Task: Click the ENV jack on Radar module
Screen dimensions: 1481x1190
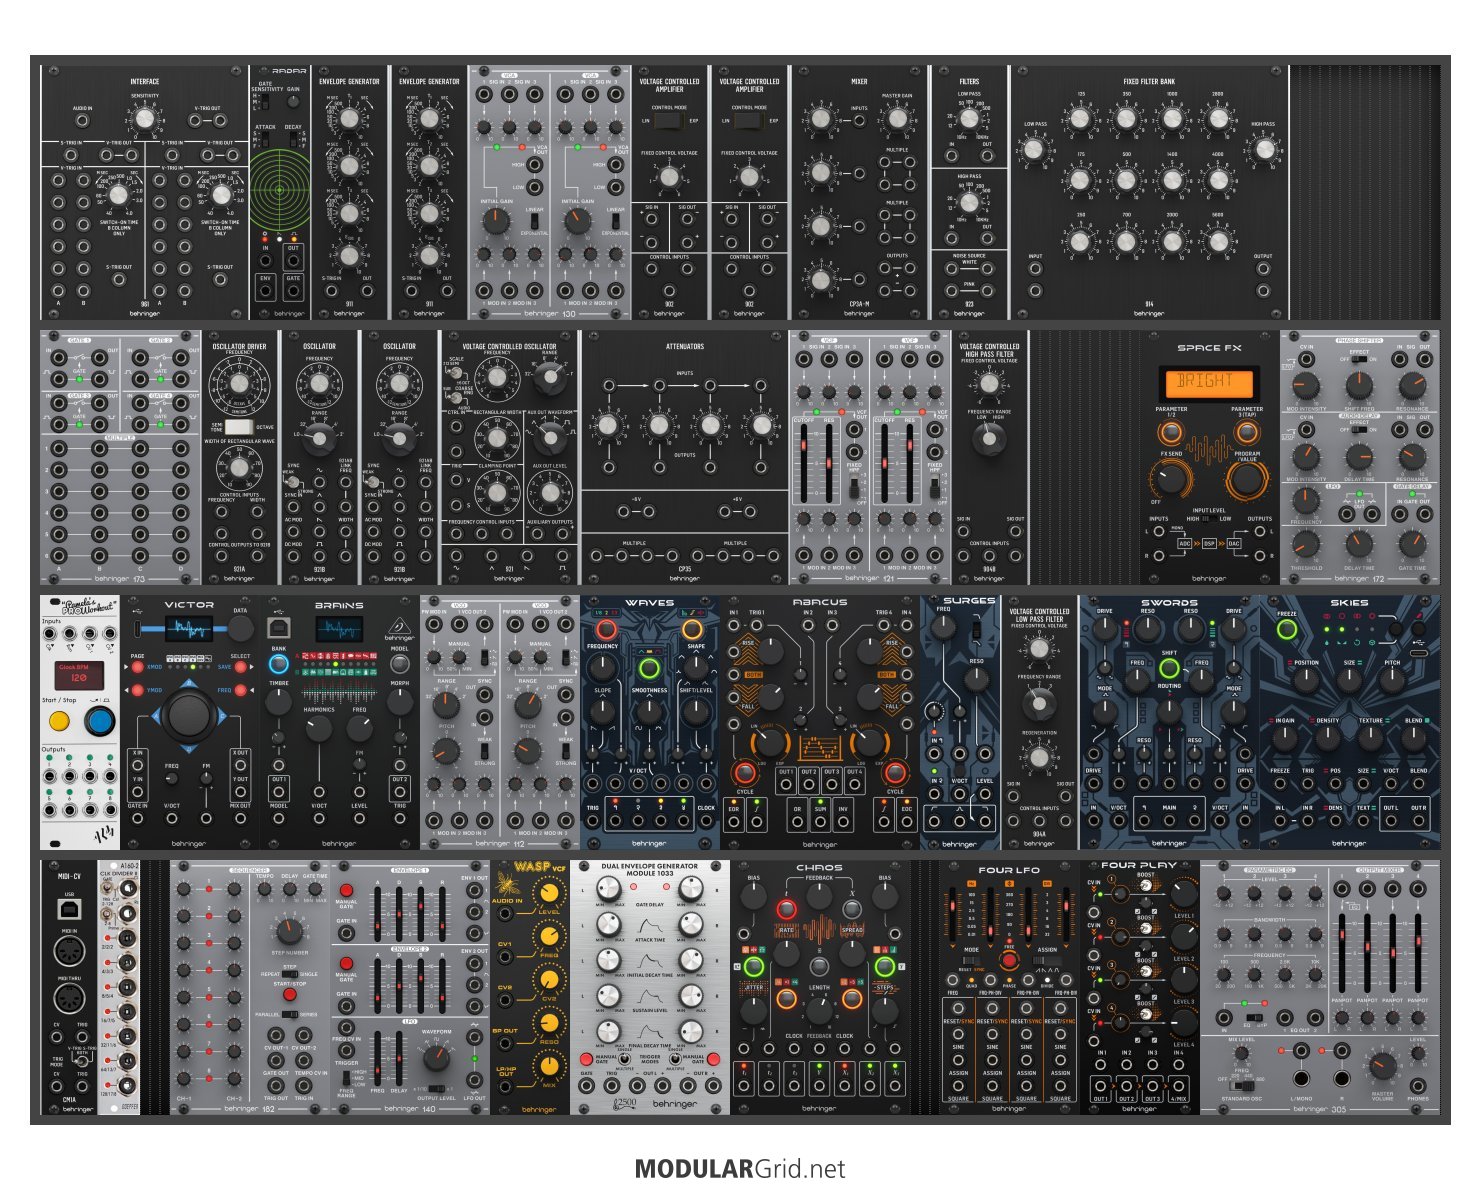Action: pos(265,292)
